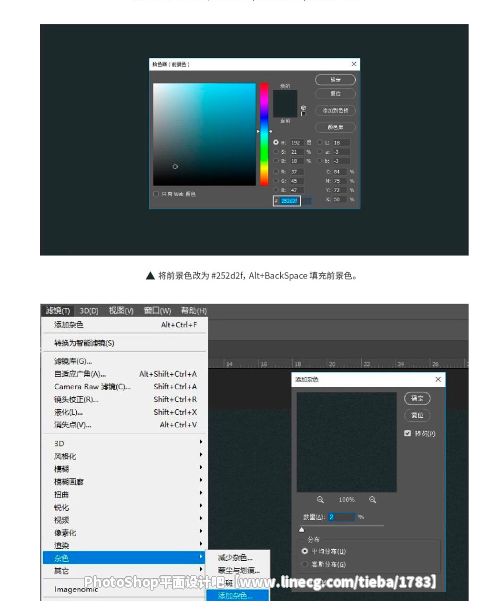Expand the 风格化 submenu arrow
Image resolution: width=492 pixels, height=601 pixels.
[x=201, y=455]
